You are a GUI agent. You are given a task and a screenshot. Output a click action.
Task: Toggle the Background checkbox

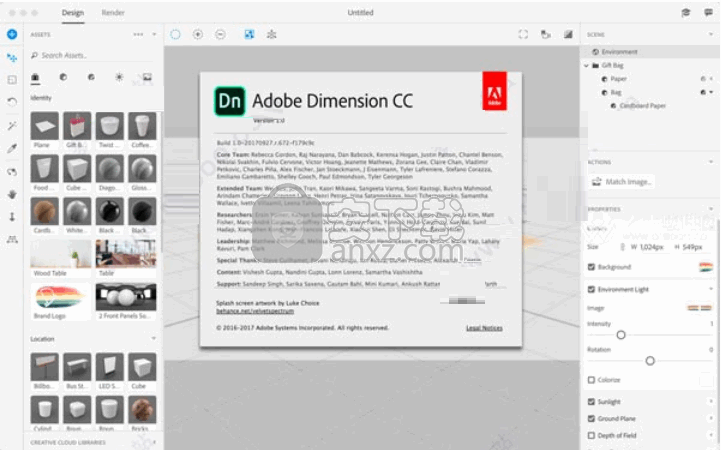click(591, 267)
